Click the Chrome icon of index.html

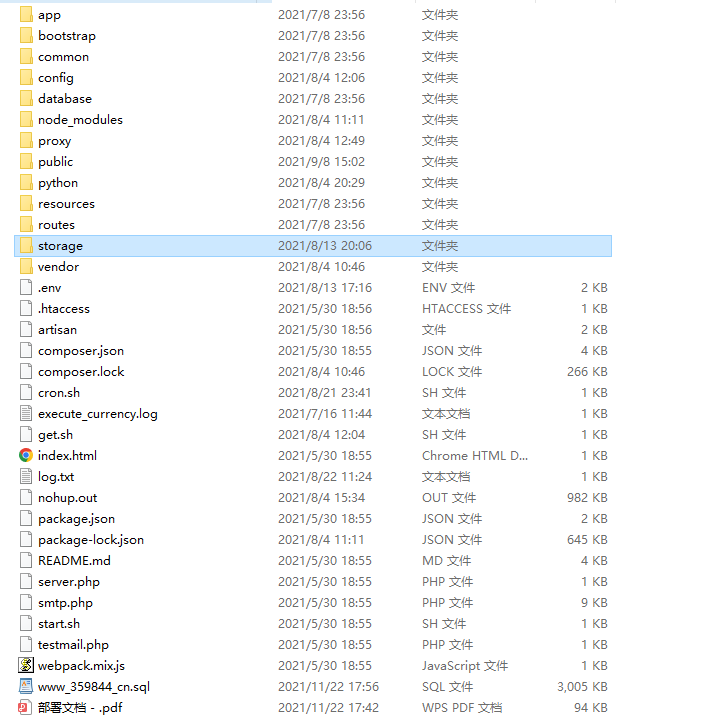(x=26, y=456)
